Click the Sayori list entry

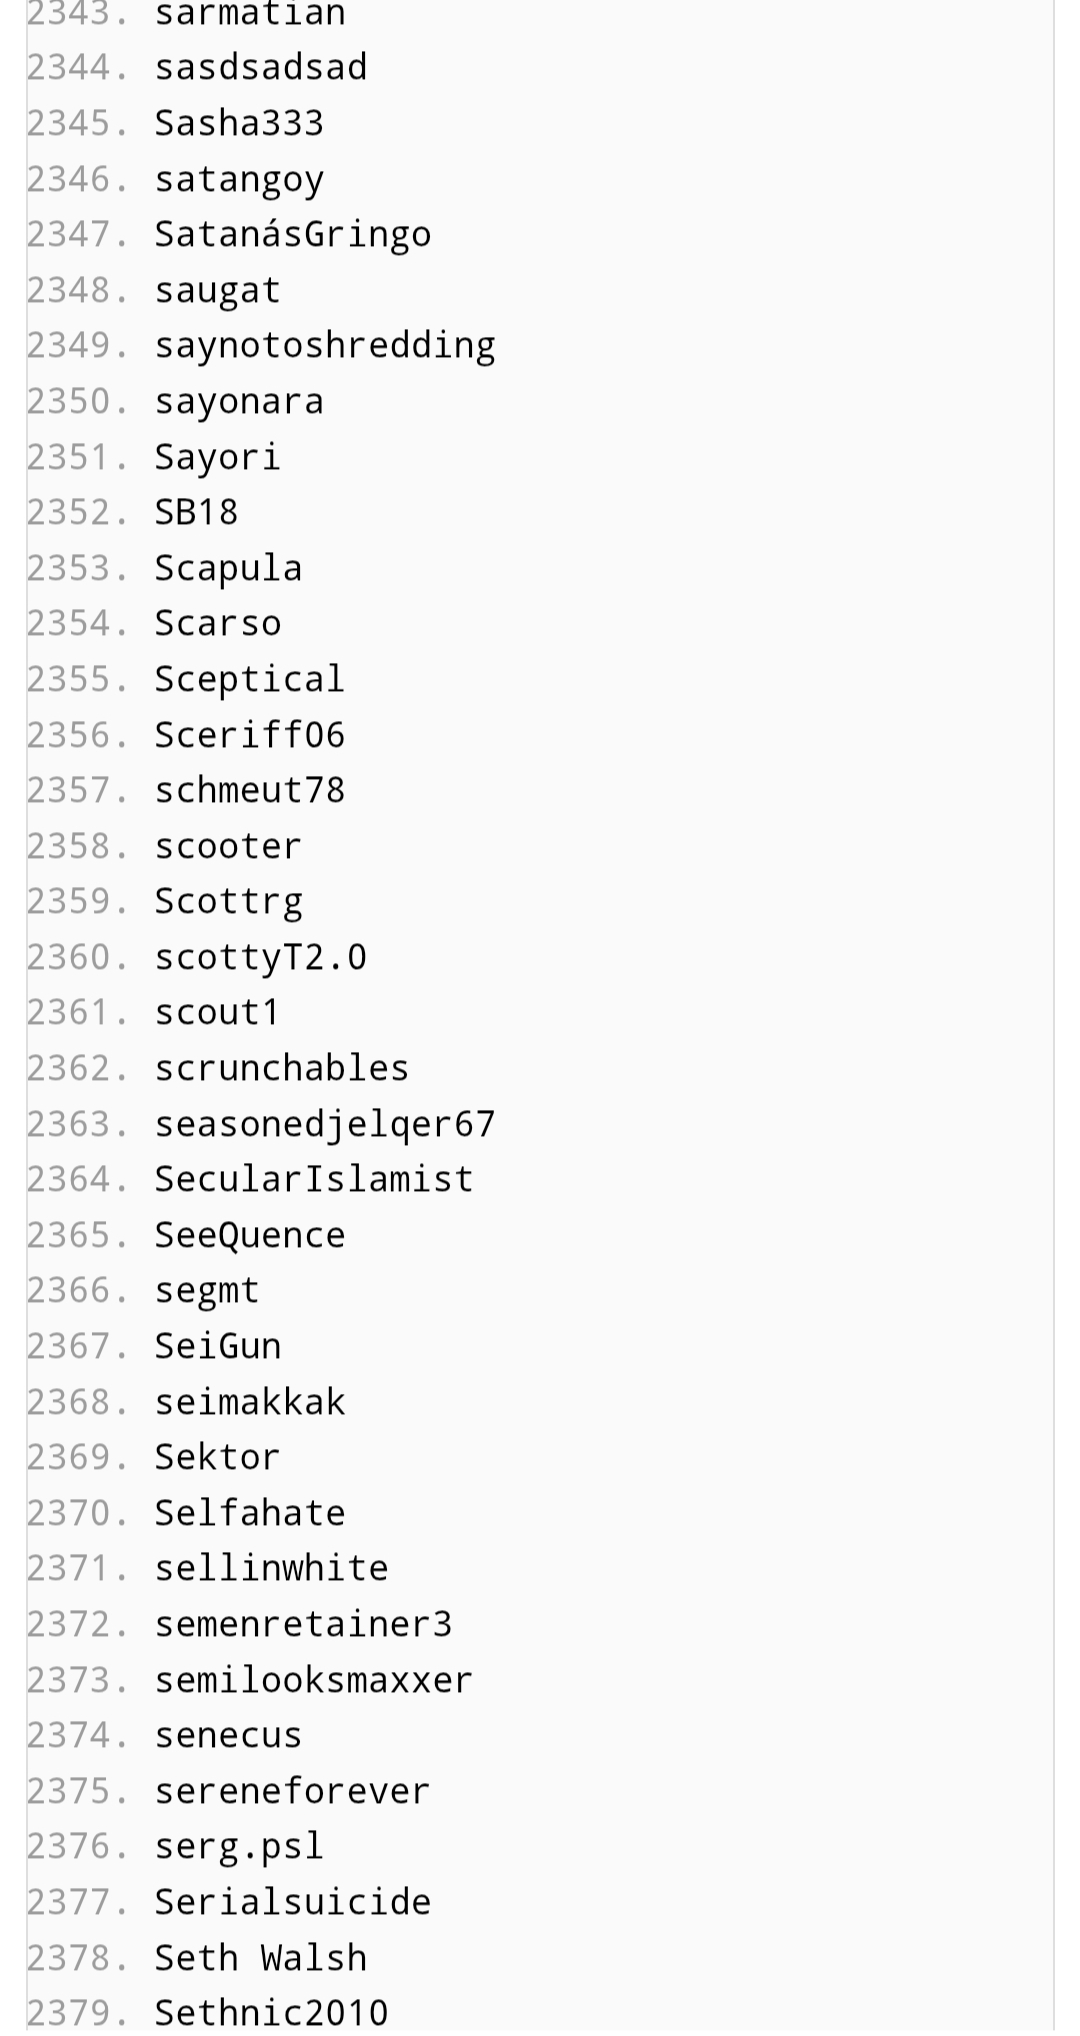pos(217,457)
